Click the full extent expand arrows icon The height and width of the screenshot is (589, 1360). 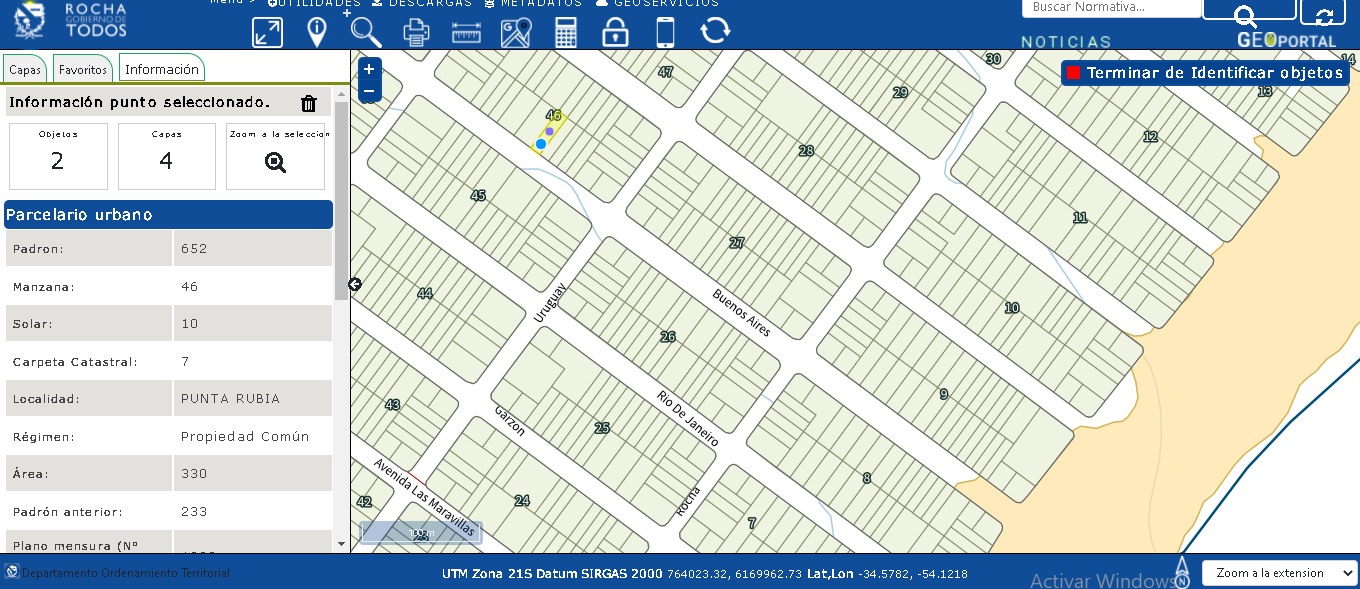point(267,32)
